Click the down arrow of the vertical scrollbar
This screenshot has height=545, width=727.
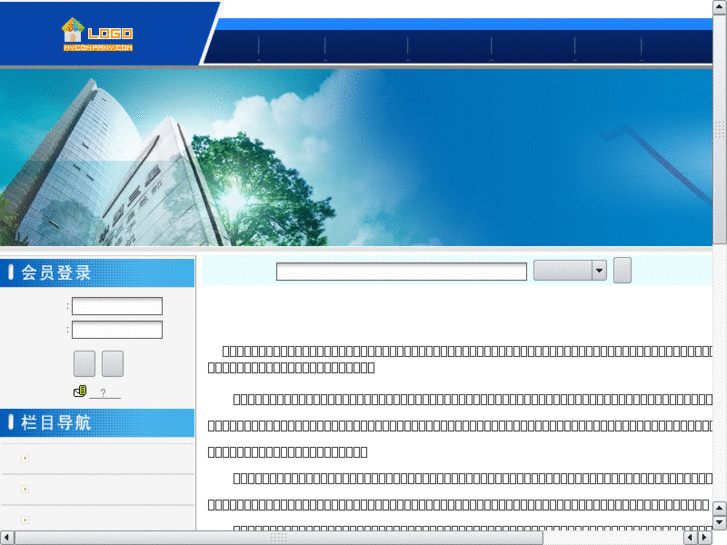tap(720, 522)
